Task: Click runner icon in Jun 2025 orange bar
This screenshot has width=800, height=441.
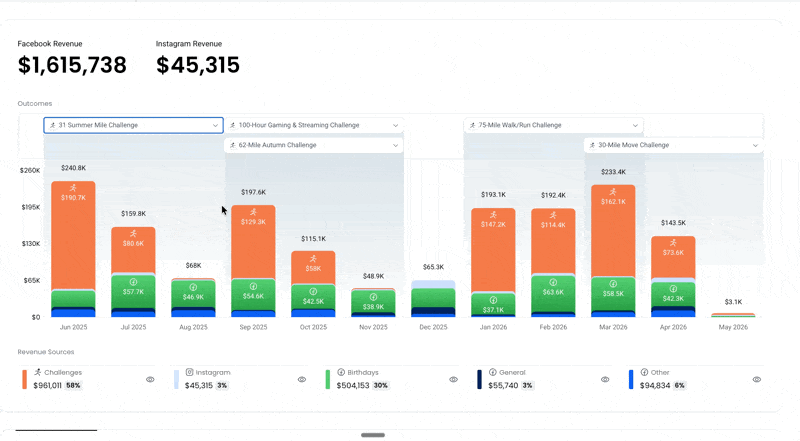Action: click(73, 188)
